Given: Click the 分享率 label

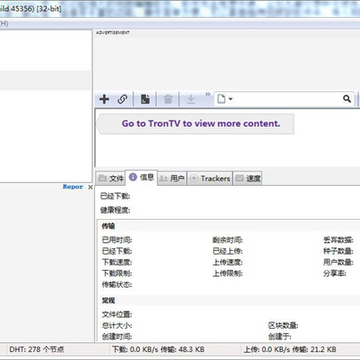Looking at the screenshot, I should tap(335, 273).
